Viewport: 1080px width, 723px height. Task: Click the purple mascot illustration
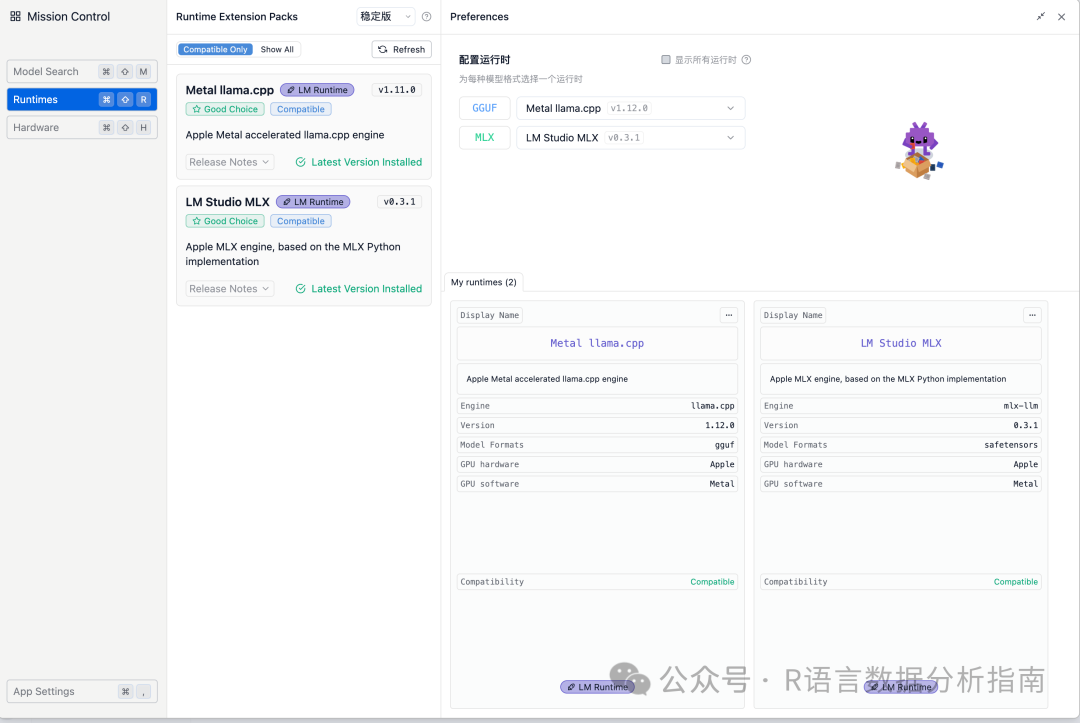920,151
